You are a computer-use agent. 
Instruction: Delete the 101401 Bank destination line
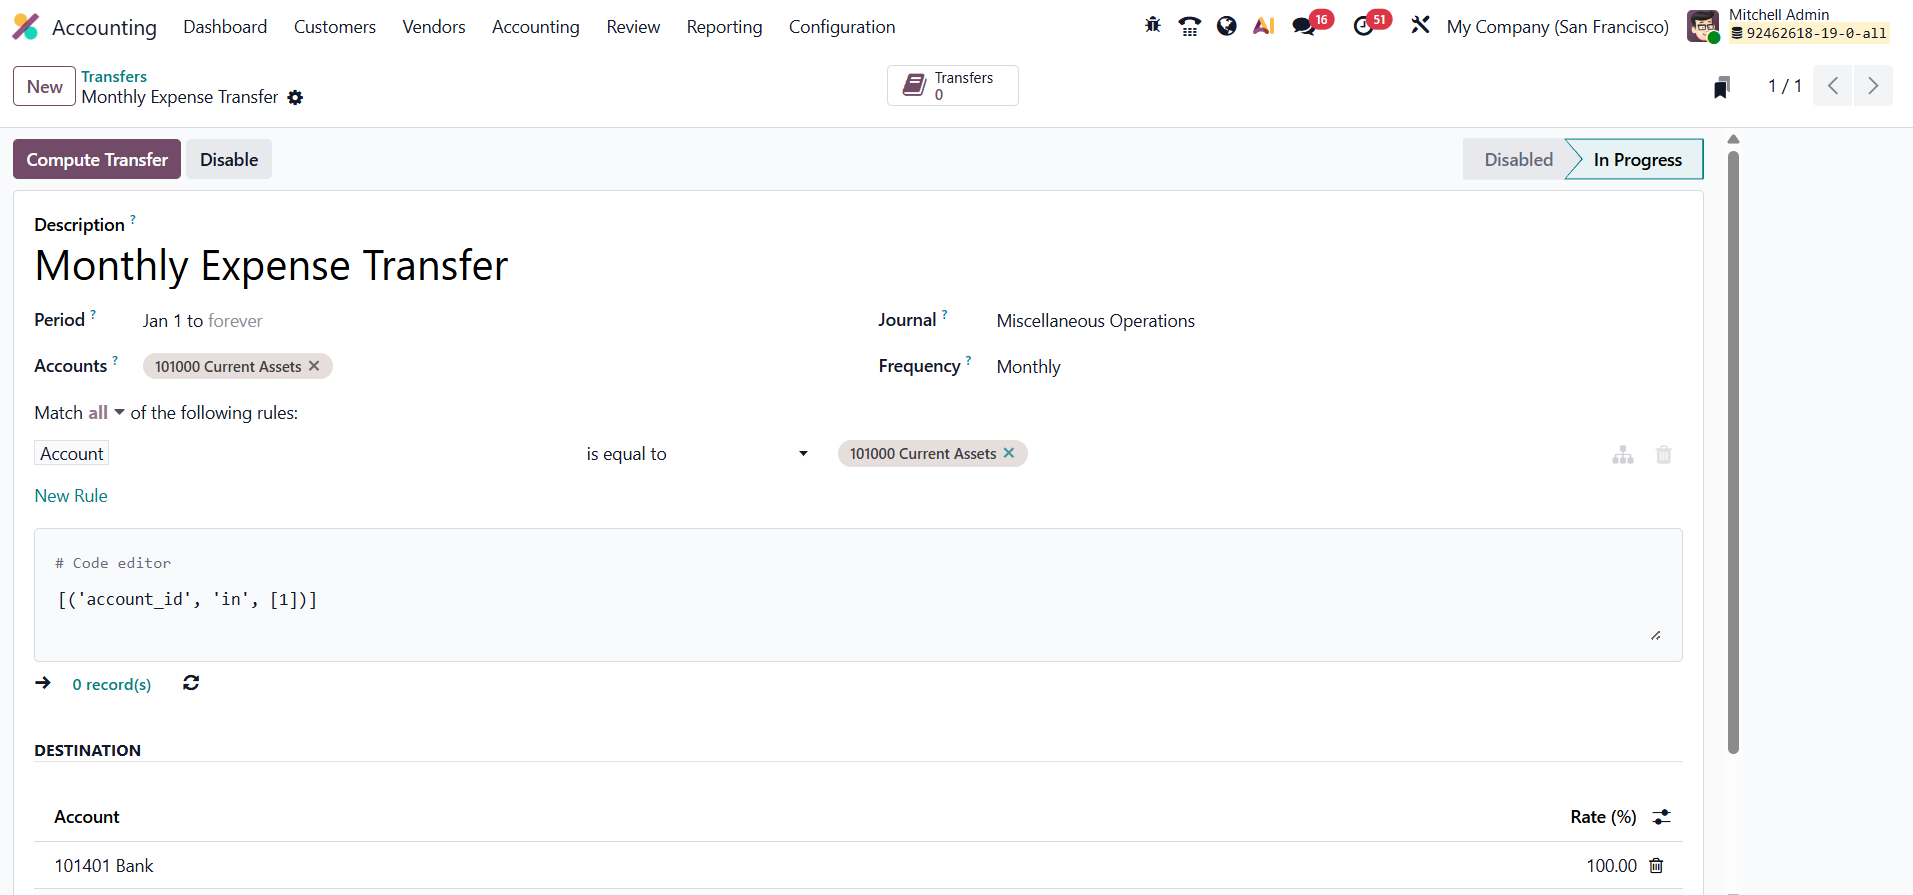point(1656,866)
